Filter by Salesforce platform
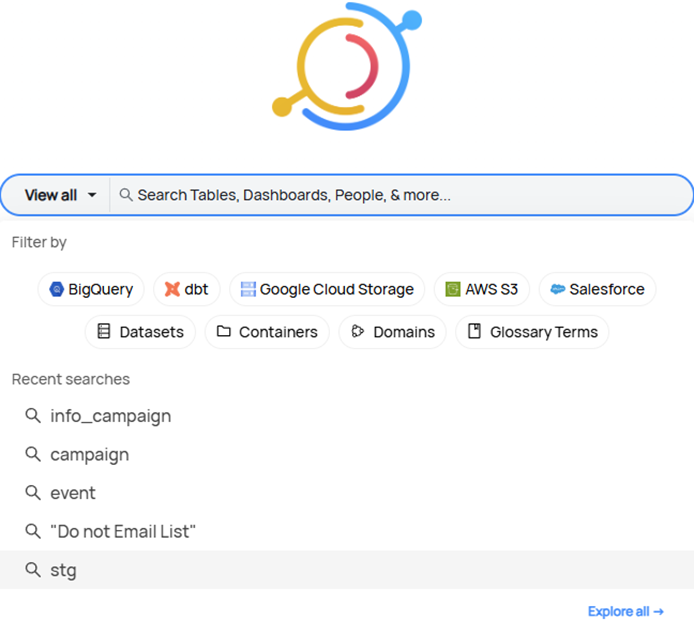Screen dimensions: 694x634 tap(598, 289)
